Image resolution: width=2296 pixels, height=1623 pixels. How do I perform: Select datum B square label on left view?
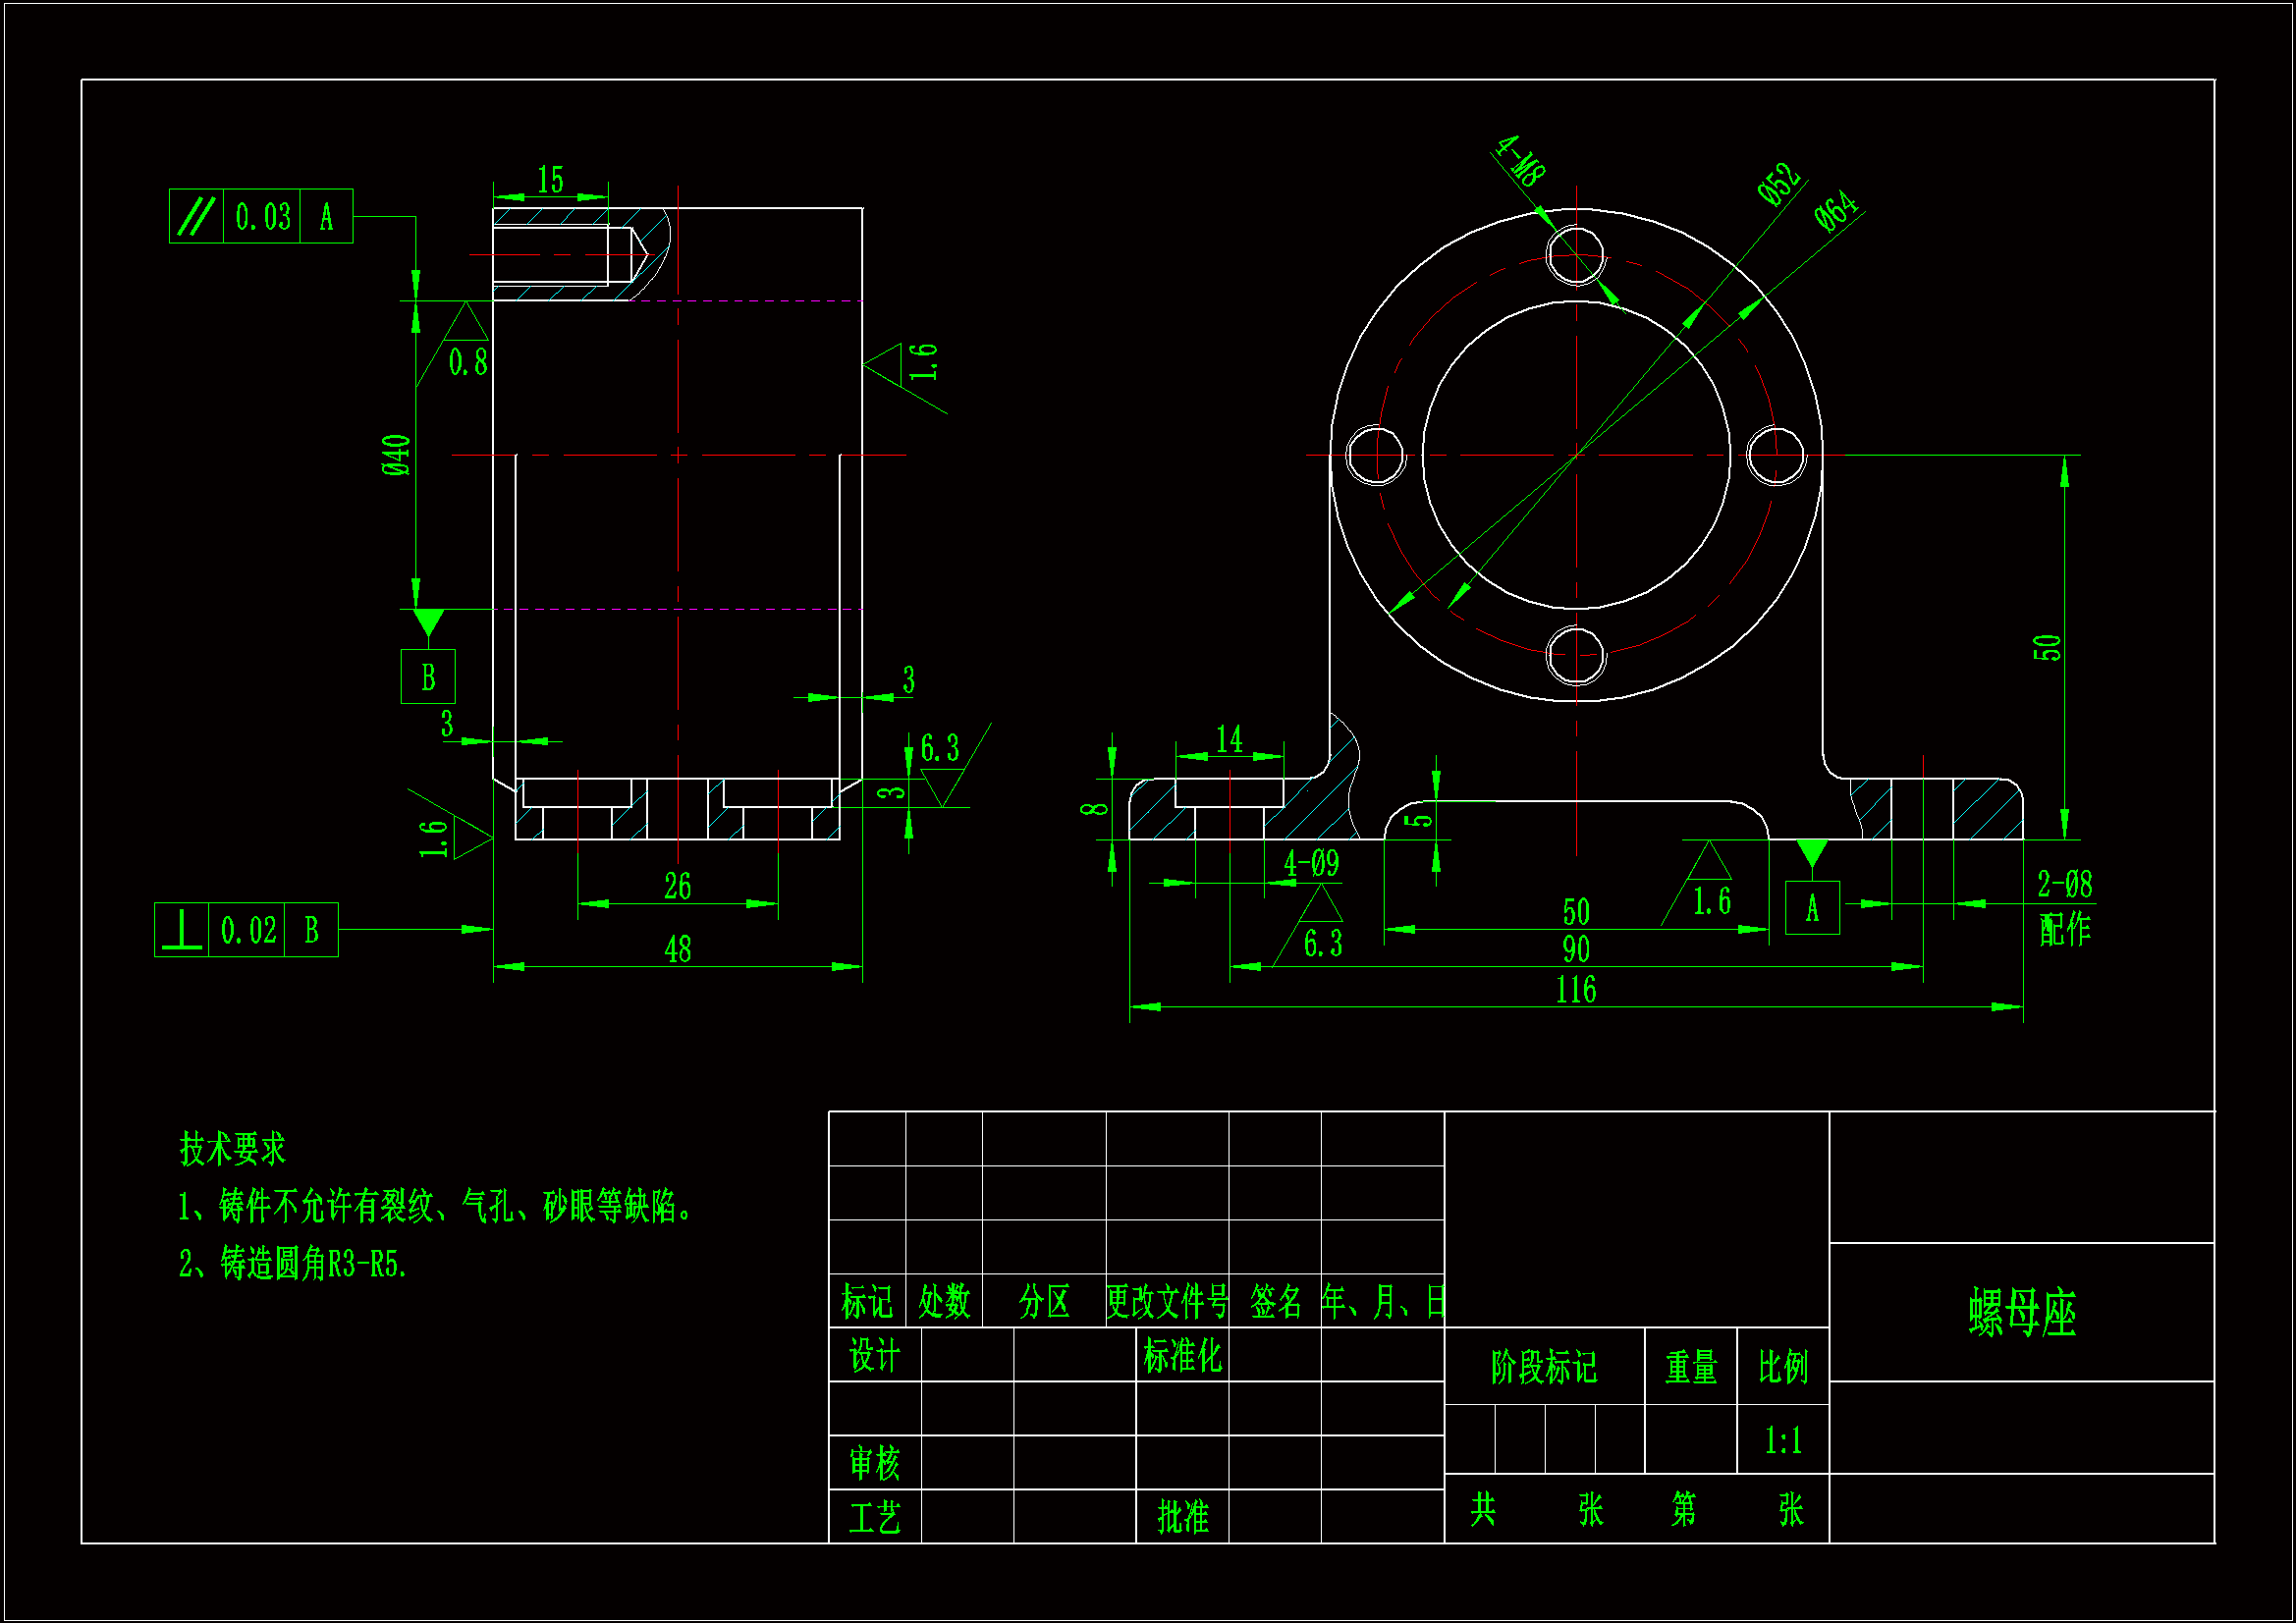point(428,677)
